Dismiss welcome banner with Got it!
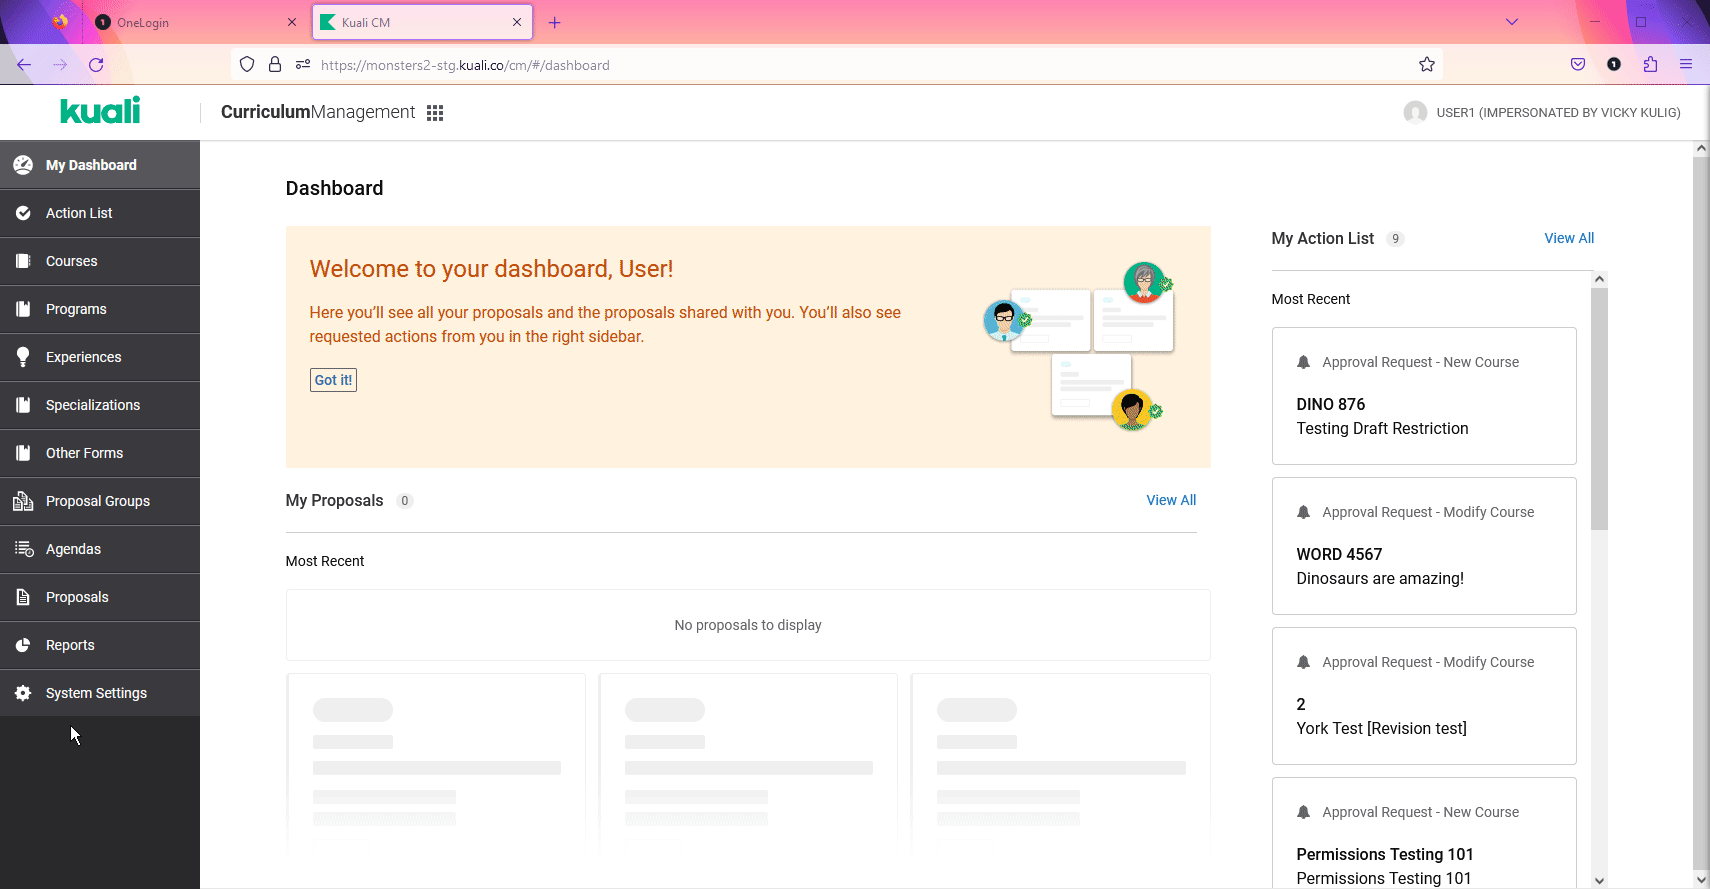This screenshot has width=1710, height=889. 333,380
